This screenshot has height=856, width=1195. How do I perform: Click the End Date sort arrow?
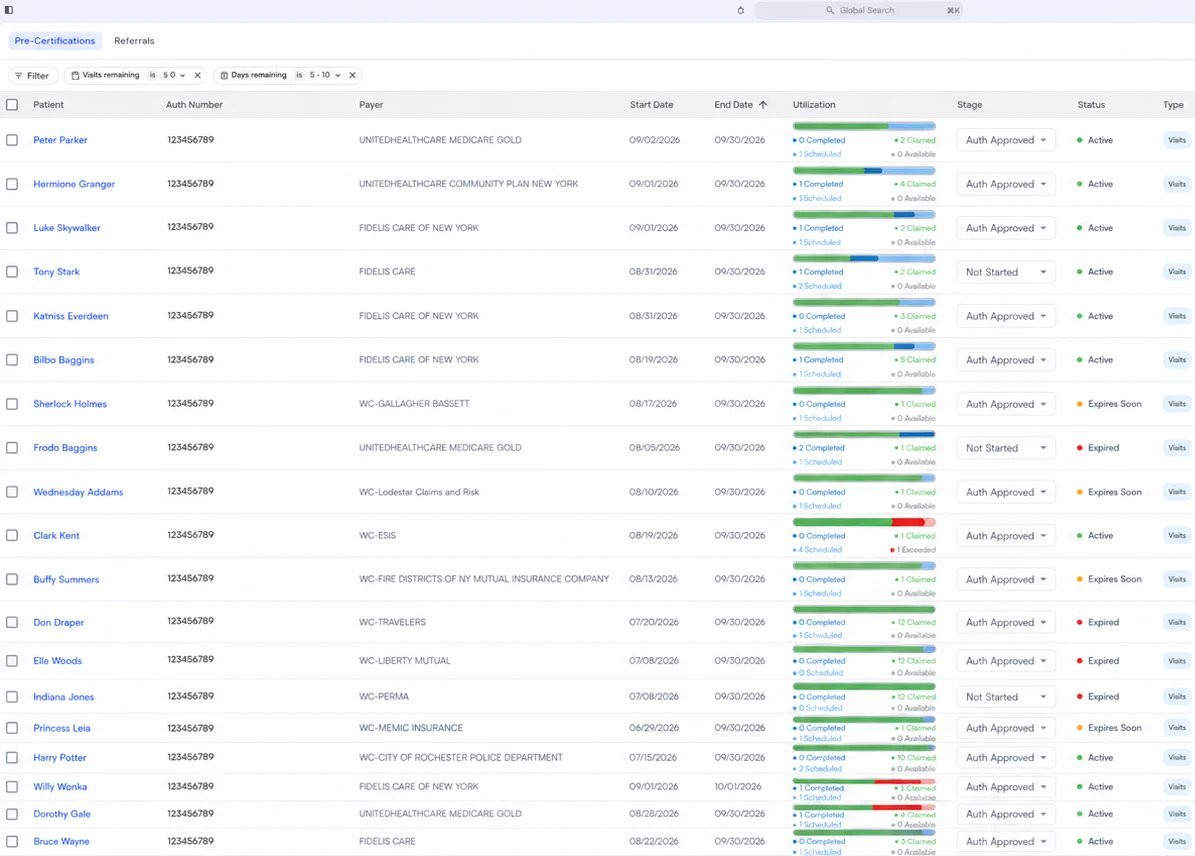[763, 105]
